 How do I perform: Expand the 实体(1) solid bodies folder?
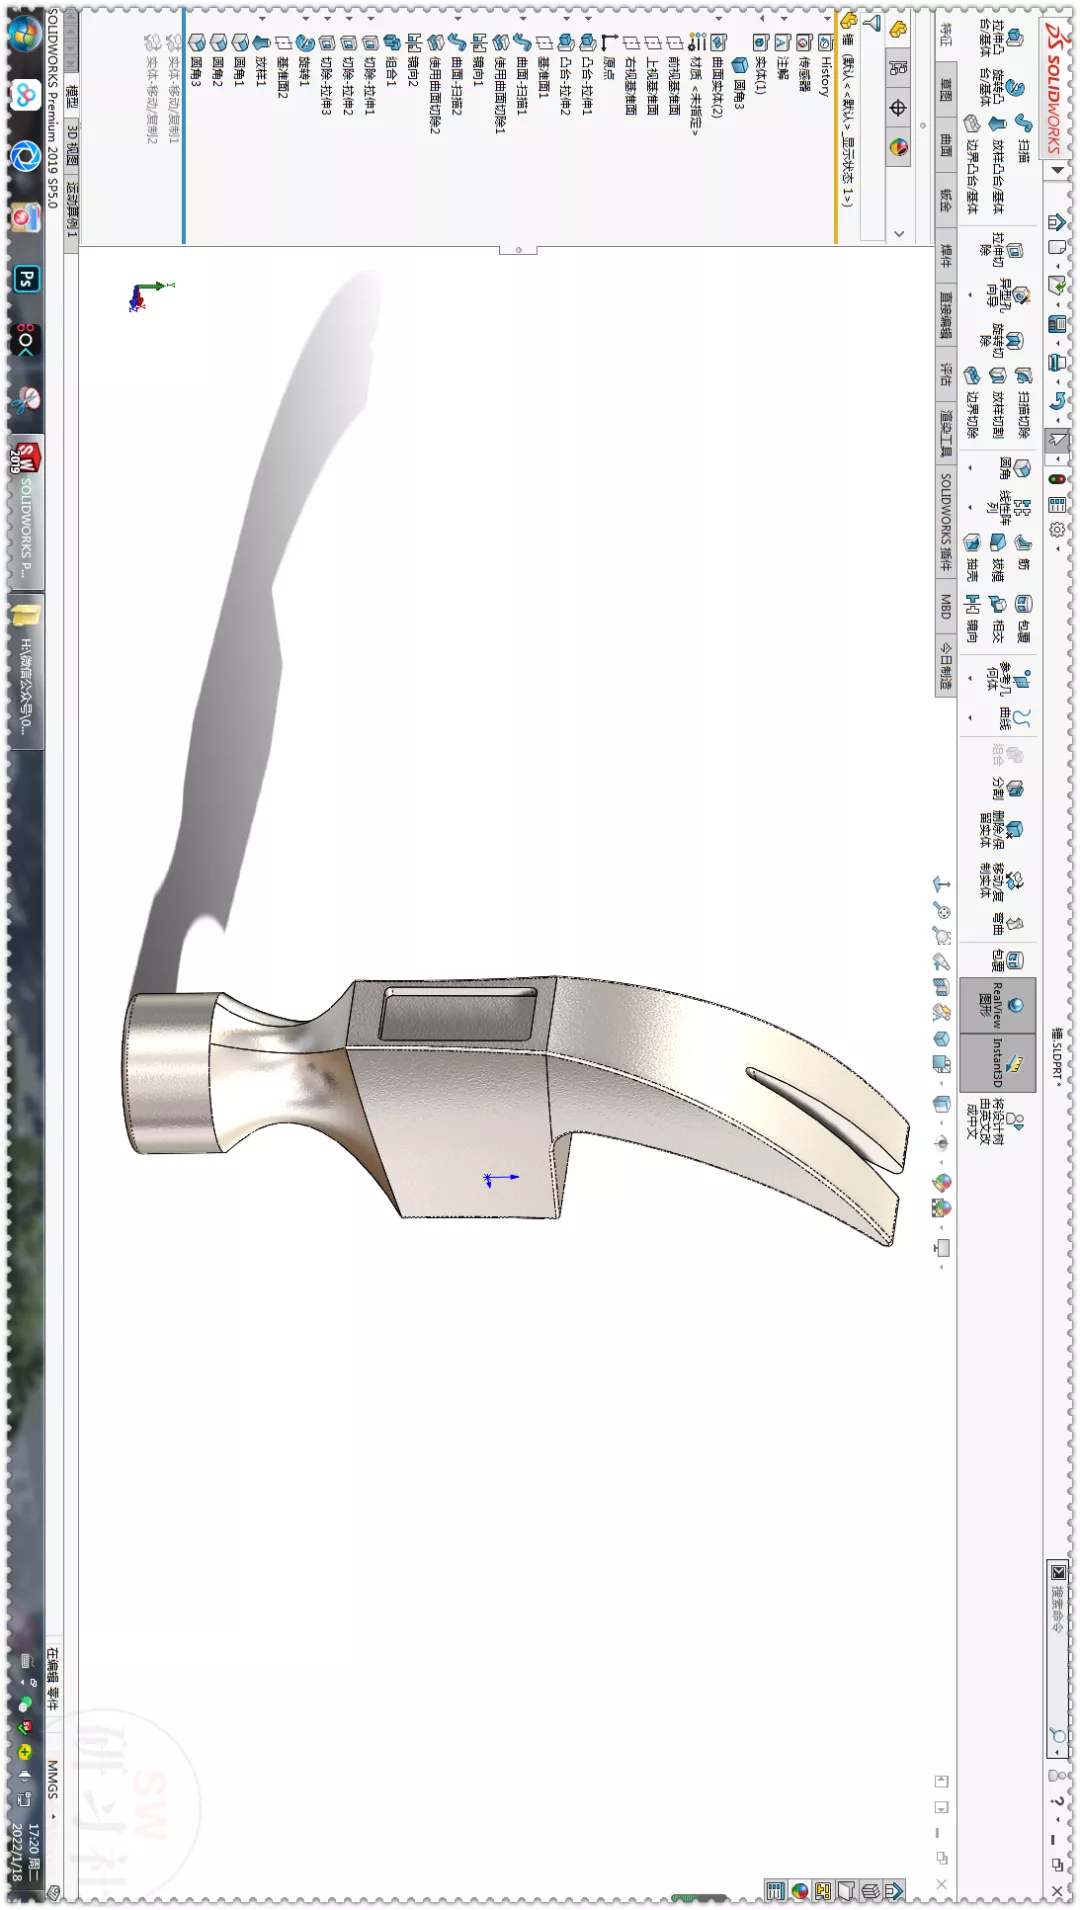tap(763, 18)
